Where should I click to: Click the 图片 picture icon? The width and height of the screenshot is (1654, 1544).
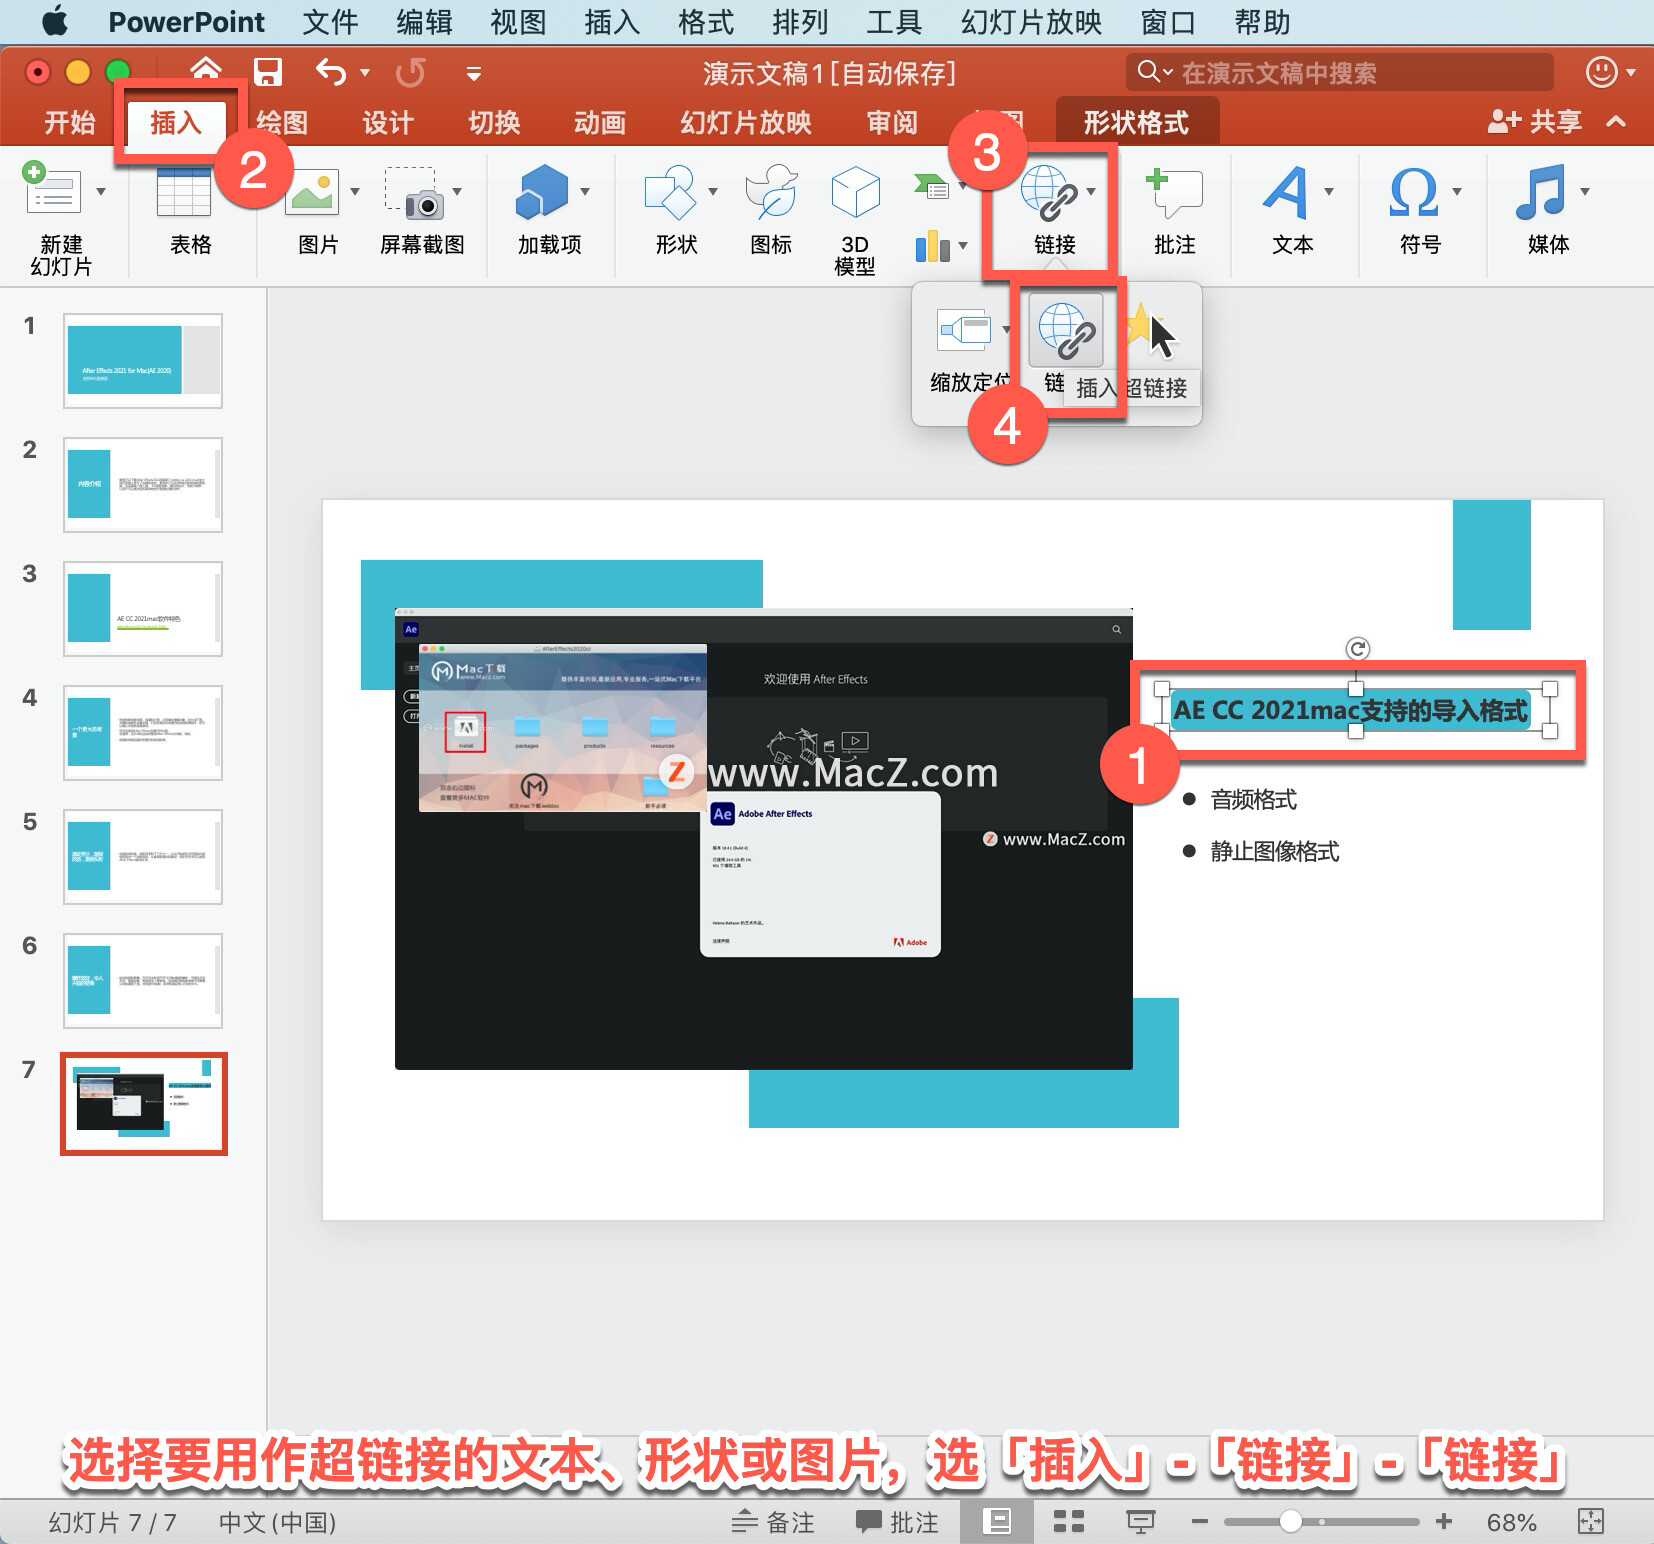313,191
